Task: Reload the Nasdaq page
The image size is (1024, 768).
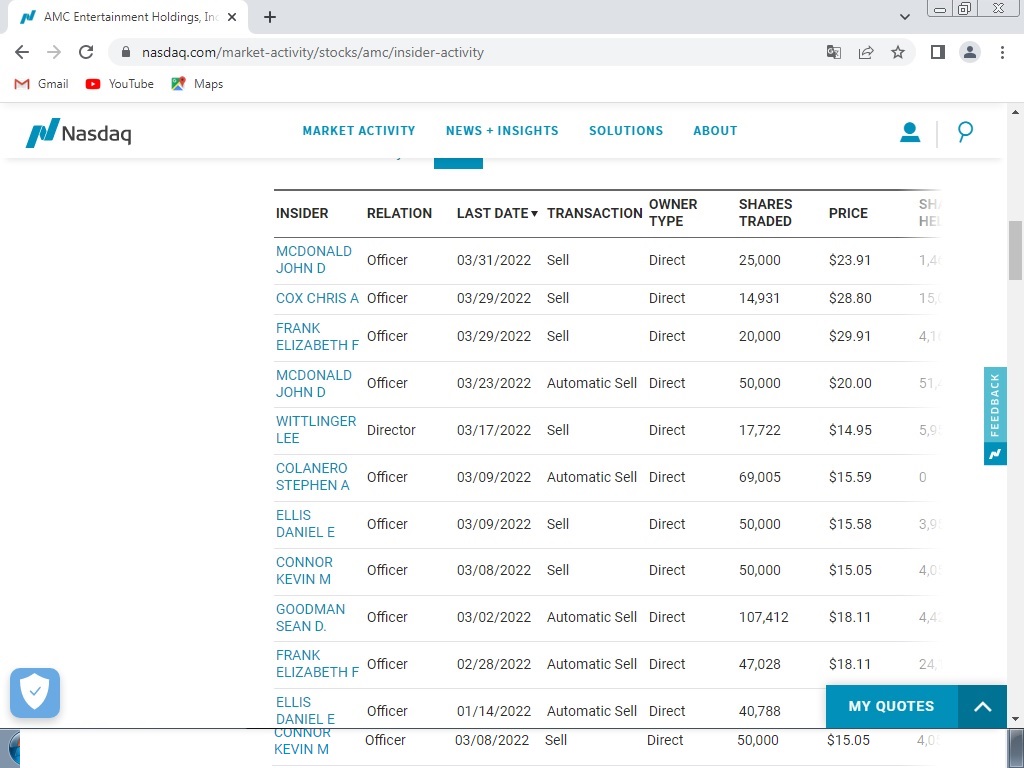Action: (86, 52)
